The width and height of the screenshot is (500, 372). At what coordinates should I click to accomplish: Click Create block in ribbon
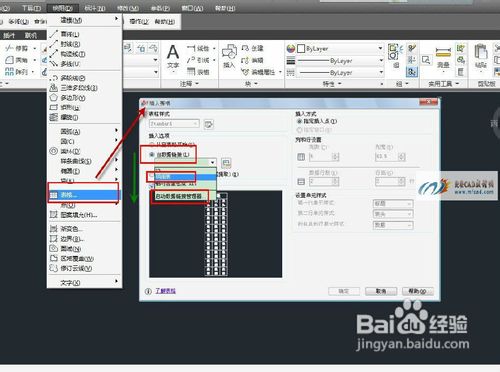click(252, 49)
